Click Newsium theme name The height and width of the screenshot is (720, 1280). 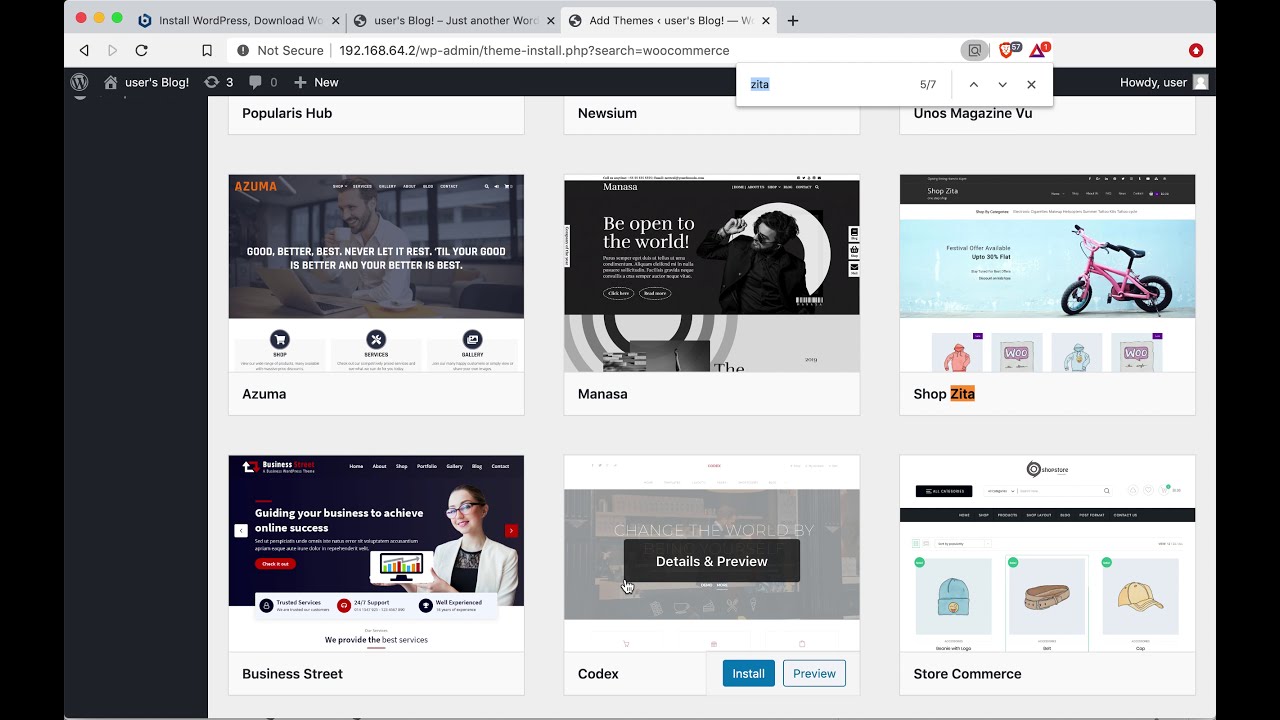point(607,113)
